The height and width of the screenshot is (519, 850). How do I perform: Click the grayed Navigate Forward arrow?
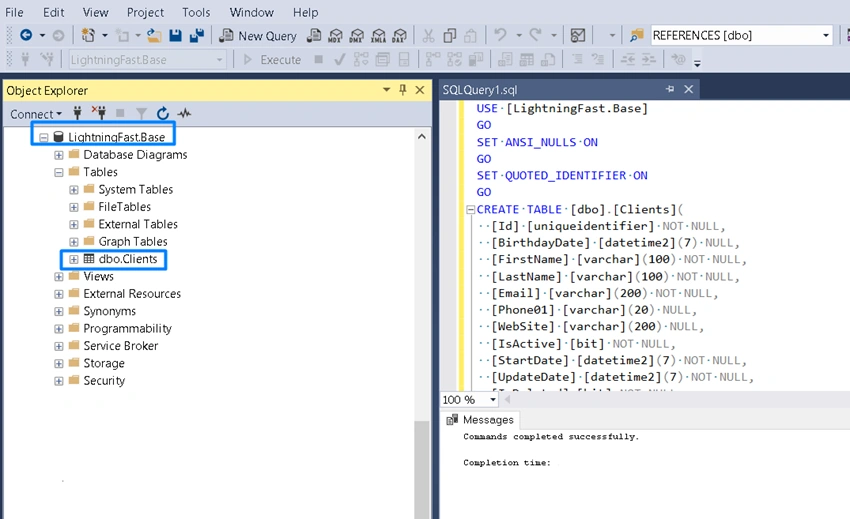(x=58, y=36)
